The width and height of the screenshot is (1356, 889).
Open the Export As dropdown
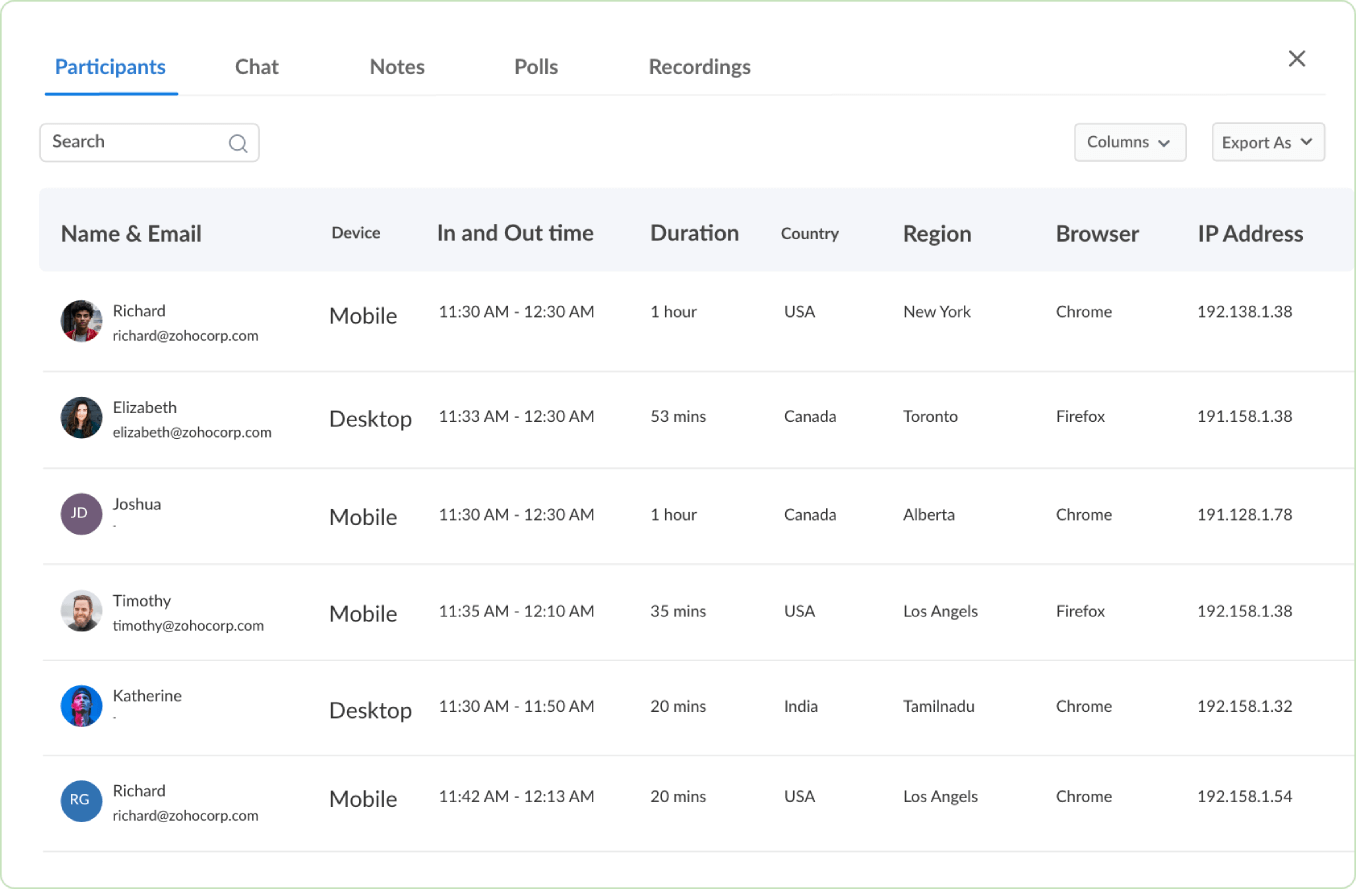[1267, 142]
